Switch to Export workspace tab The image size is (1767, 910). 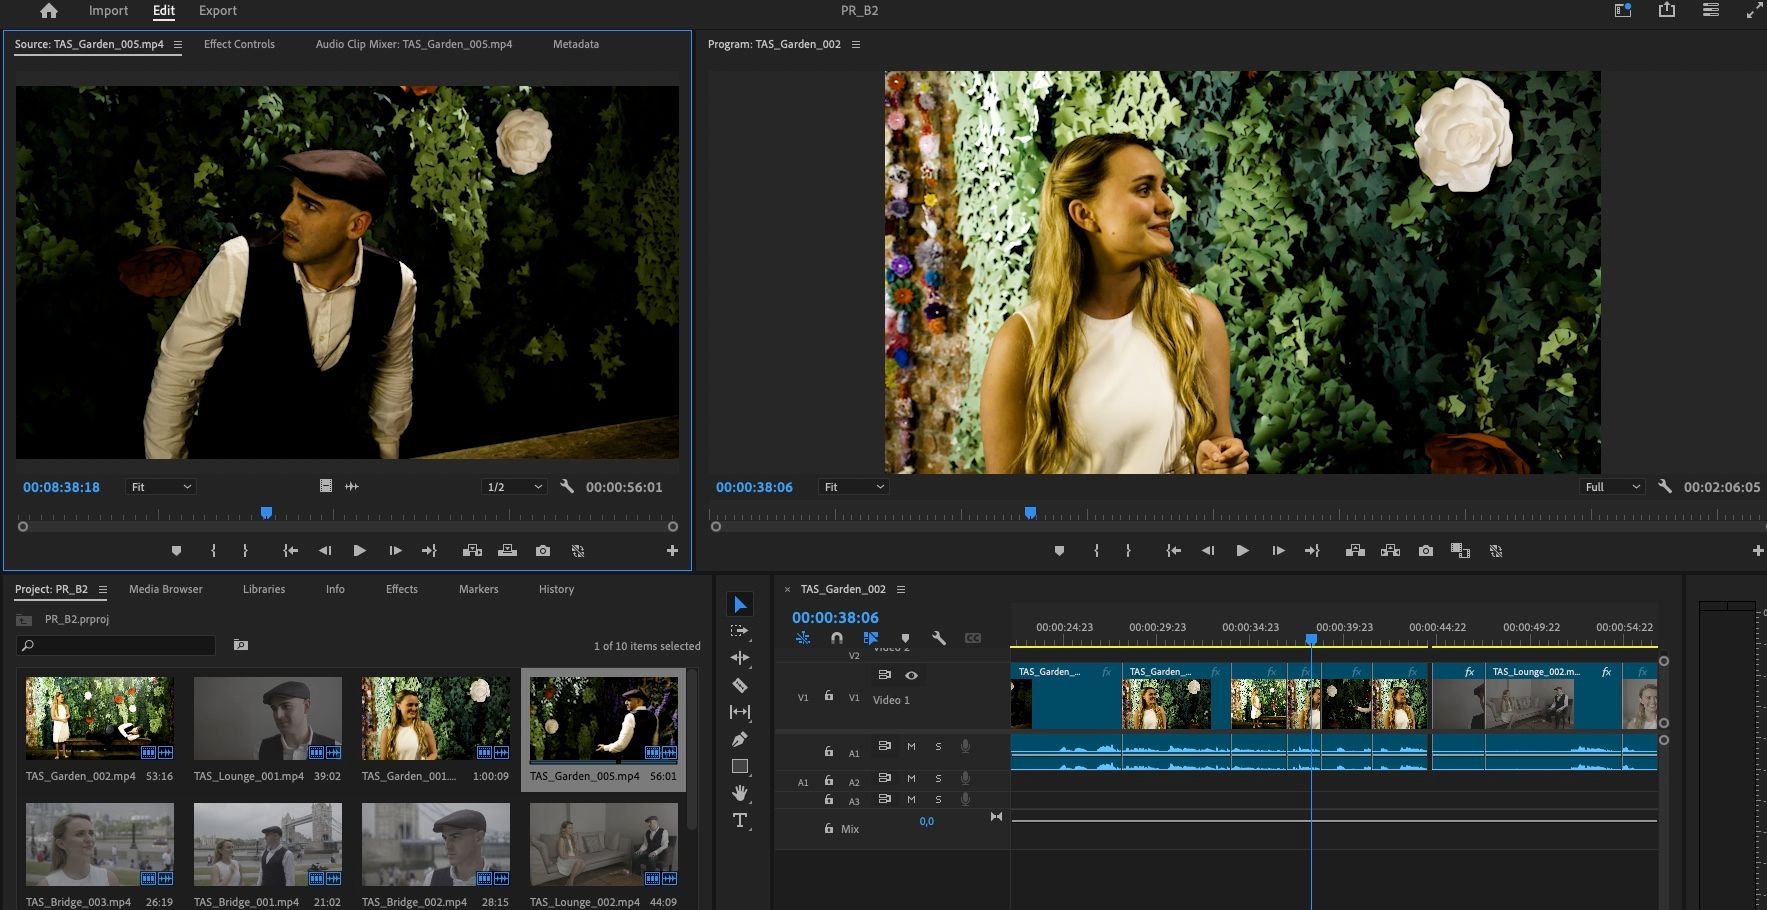218,11
